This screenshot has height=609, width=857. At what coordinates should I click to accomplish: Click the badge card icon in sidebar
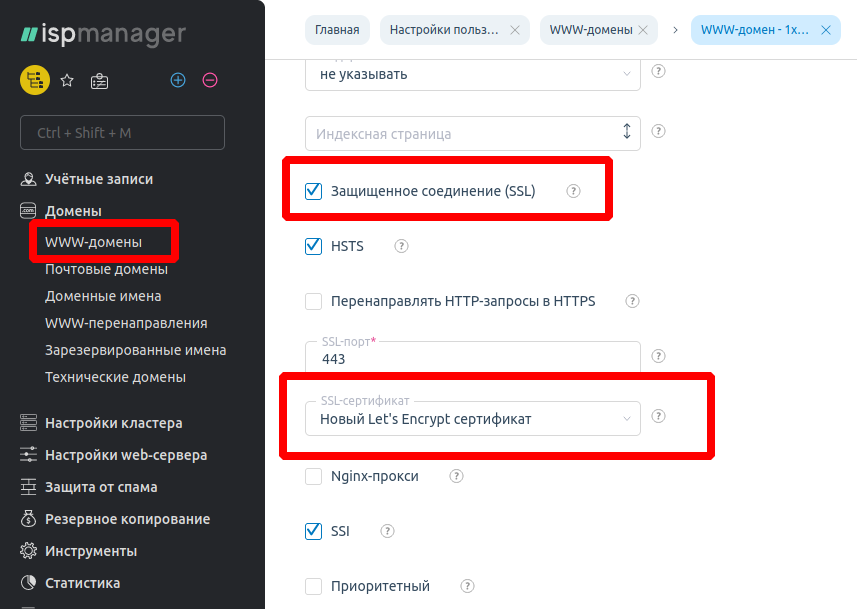point(99,81)
